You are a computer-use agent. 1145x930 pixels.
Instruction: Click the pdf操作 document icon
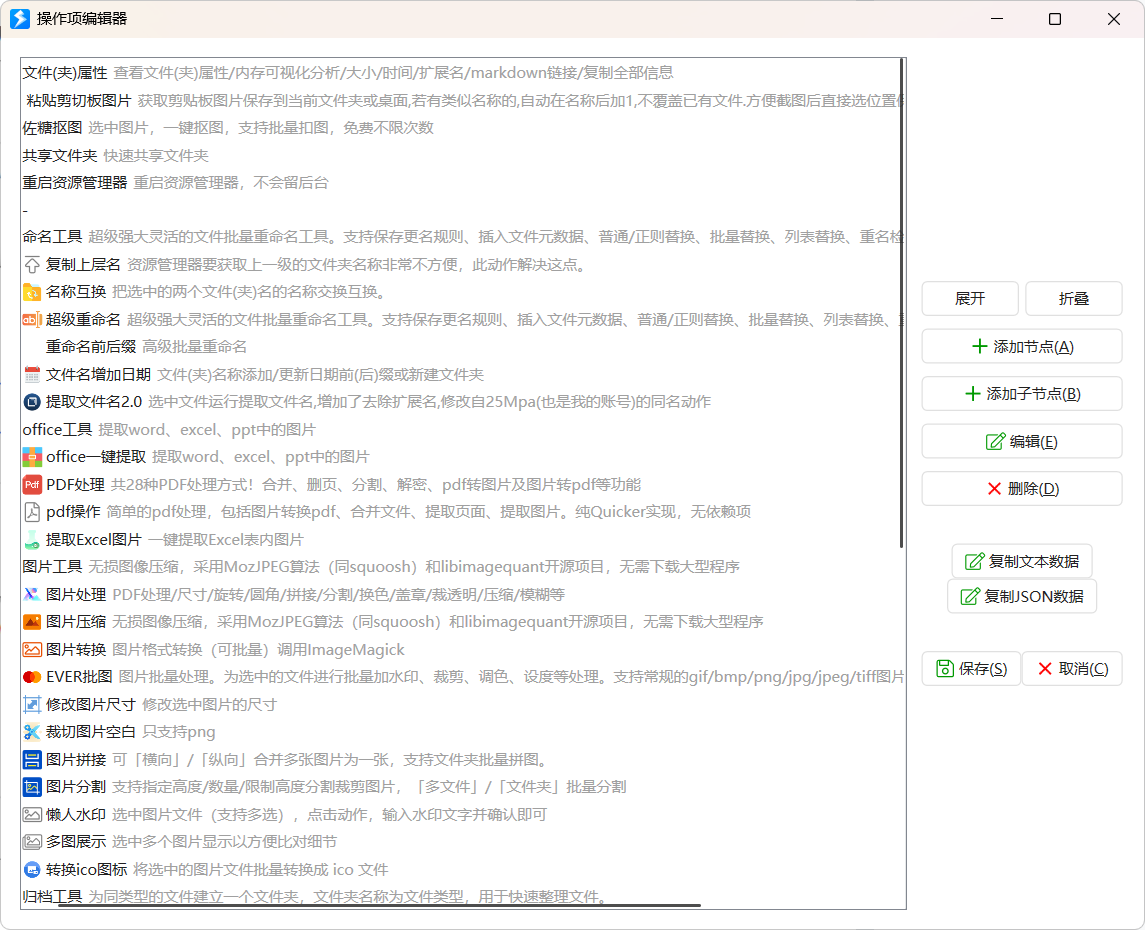tap(32, 512)
